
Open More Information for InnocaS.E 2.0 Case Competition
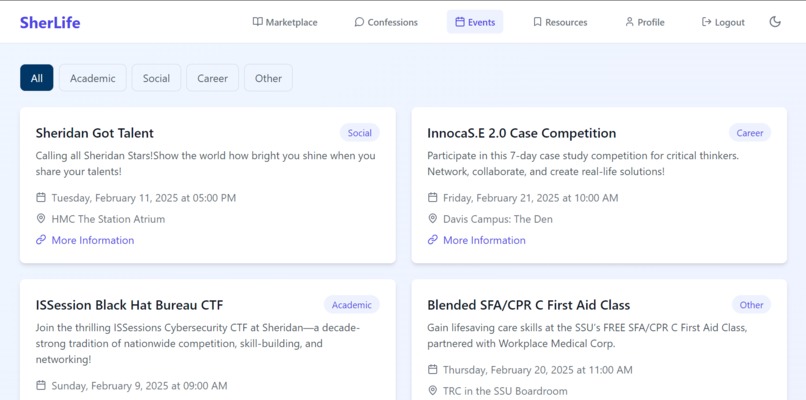484,240
